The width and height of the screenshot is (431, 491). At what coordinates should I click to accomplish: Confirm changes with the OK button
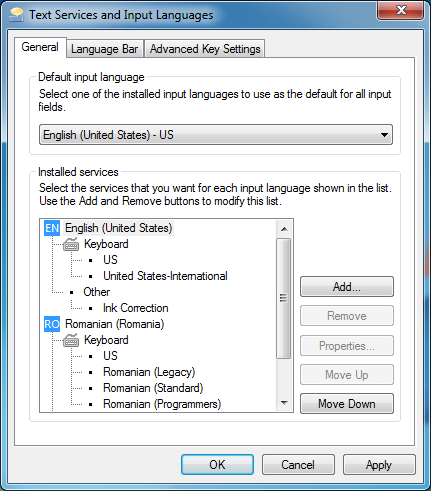(x=217, y=465)
